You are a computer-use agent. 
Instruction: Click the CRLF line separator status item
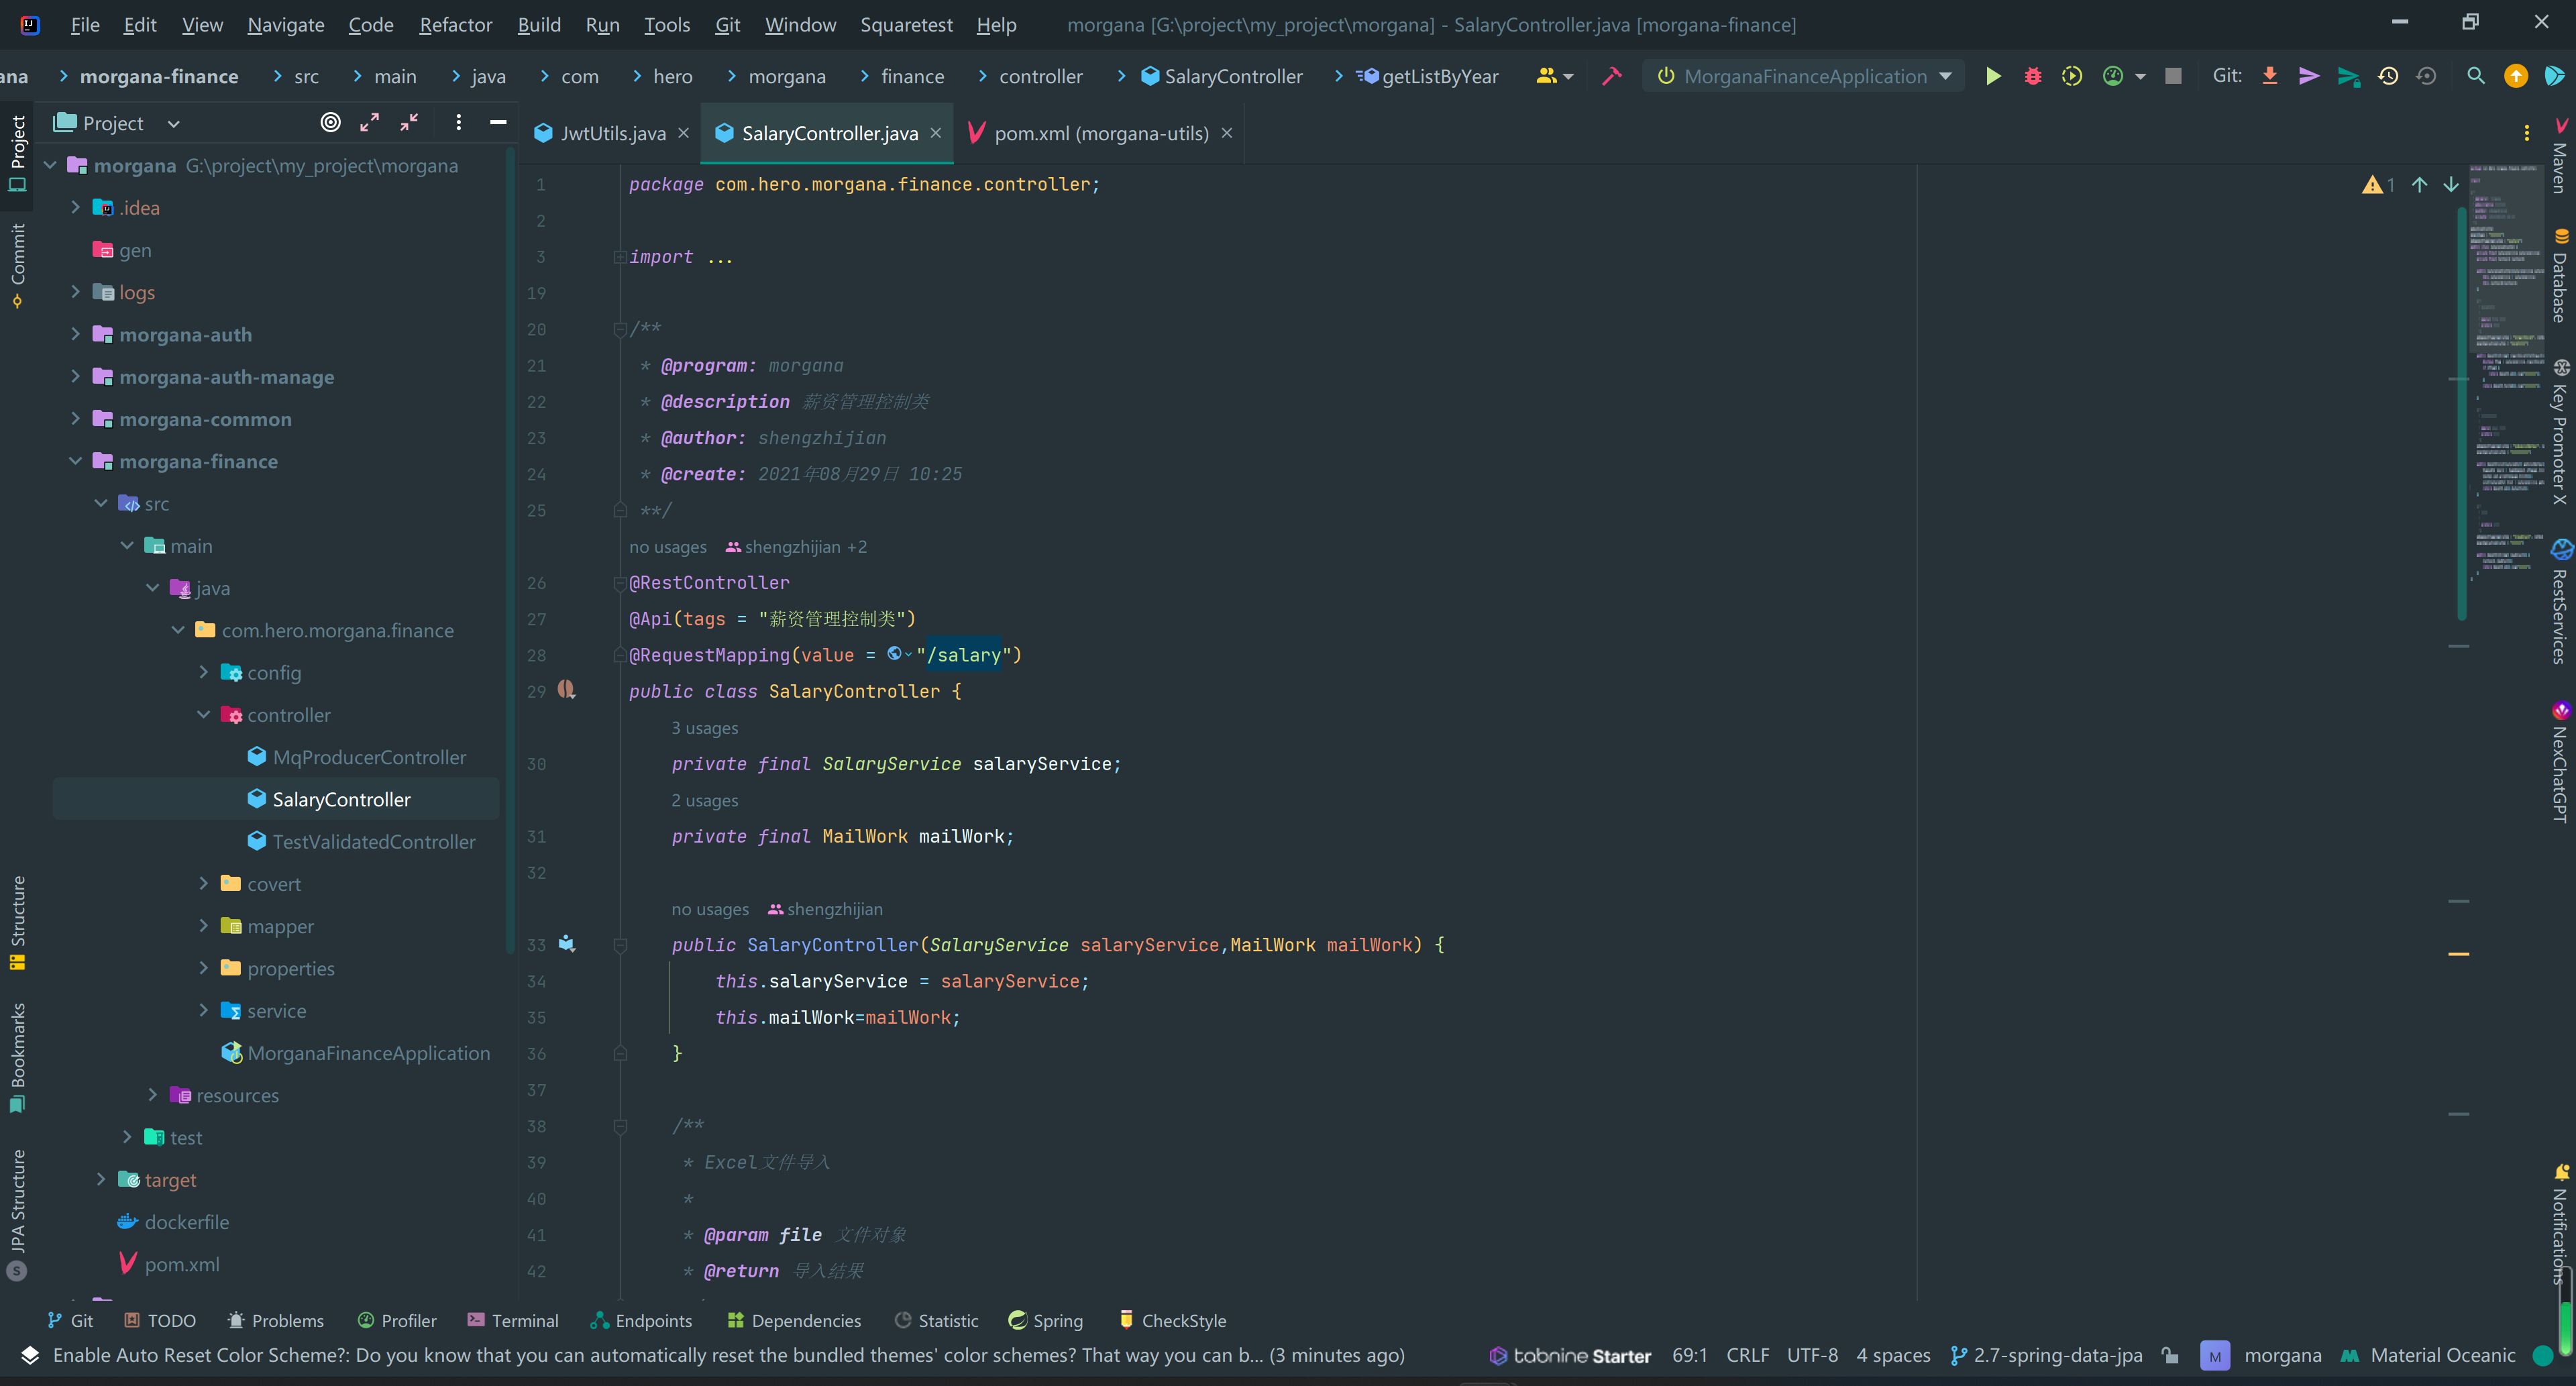click(x=1747, y=1355)
